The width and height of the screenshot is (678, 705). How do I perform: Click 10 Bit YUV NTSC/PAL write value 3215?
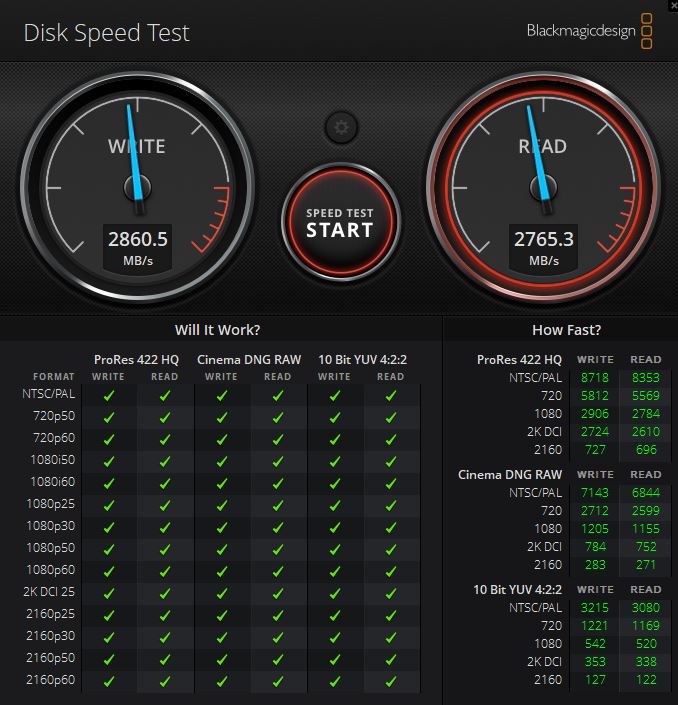[x=594, y=608]
